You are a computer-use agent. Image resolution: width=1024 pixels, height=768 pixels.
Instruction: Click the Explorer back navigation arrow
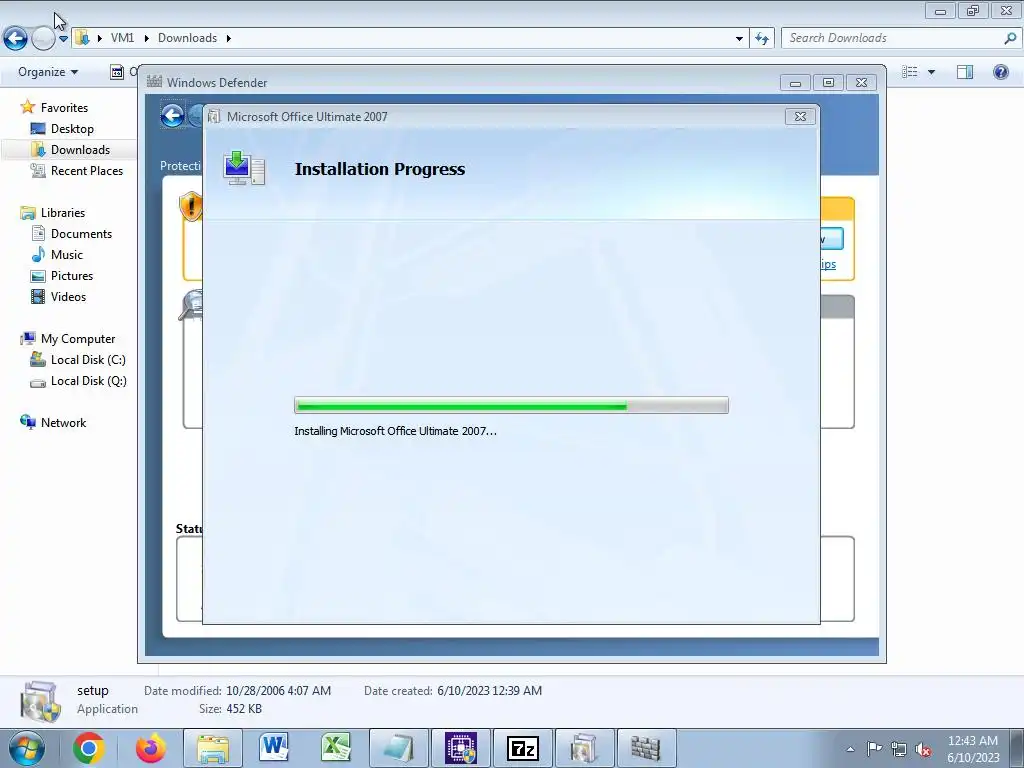pos(16,39)
